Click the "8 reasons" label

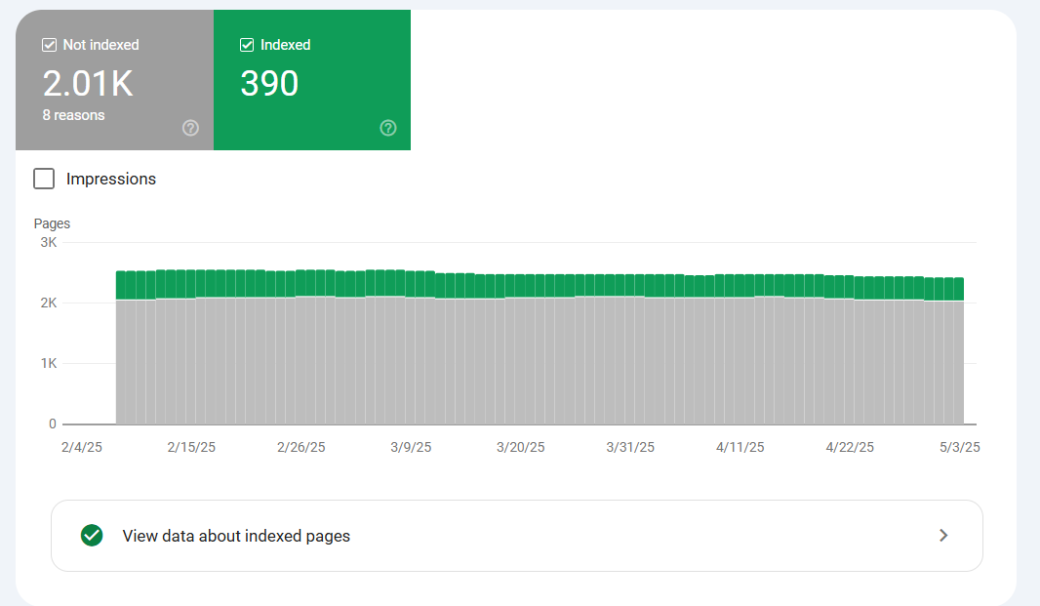[75, 115]
